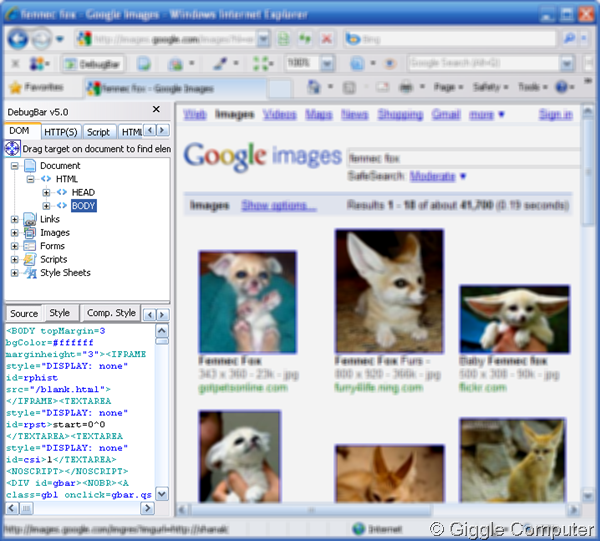
Task: Click source pane scroll down arrow
Action: coord(162,494)
